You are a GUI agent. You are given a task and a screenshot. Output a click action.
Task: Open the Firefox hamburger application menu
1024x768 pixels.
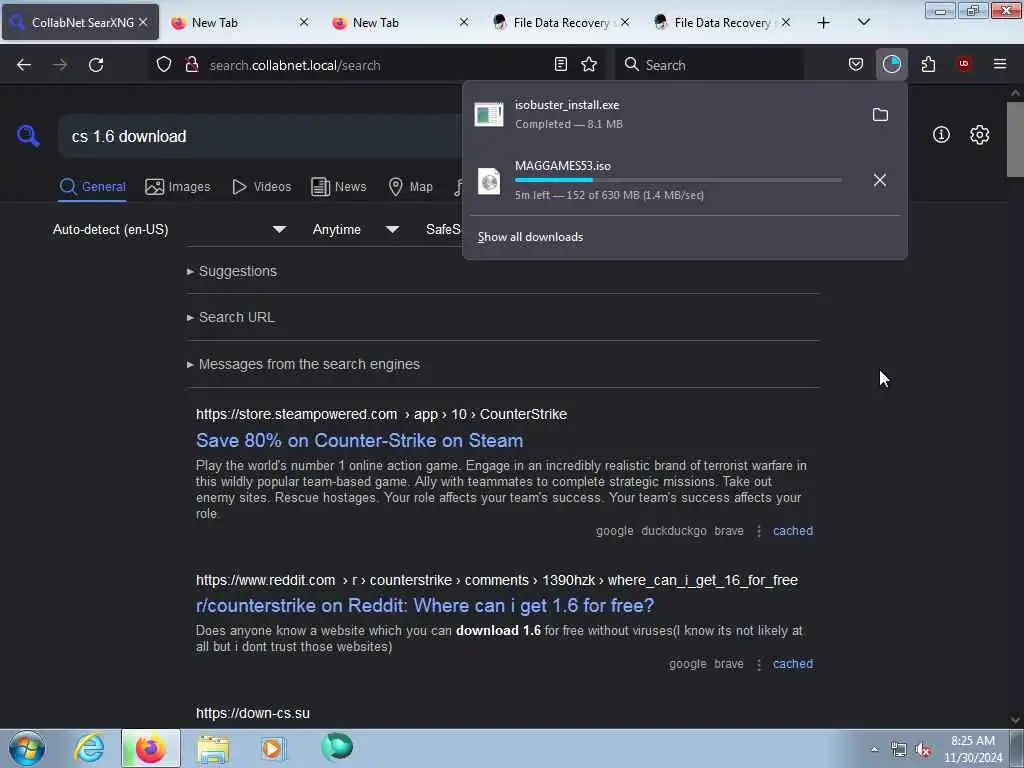tap(999, 64)
